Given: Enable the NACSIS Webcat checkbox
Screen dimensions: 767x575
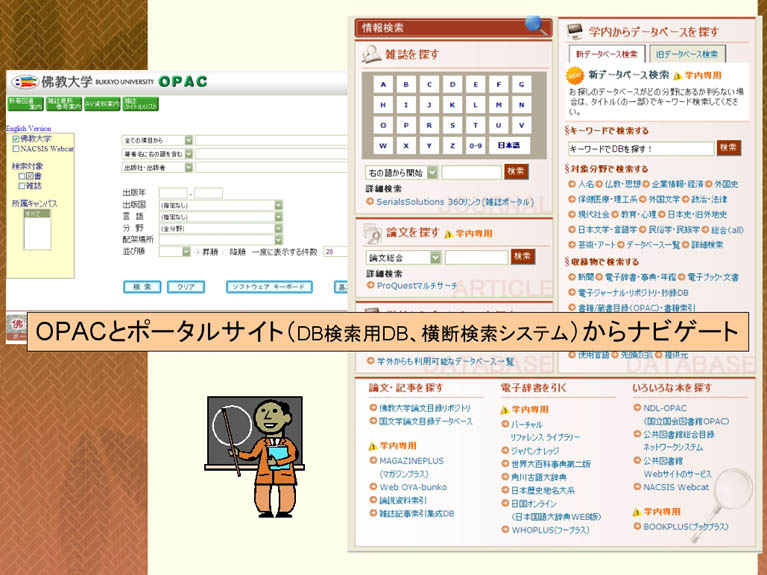Looking at the screenshot, I should coord(16,149).
